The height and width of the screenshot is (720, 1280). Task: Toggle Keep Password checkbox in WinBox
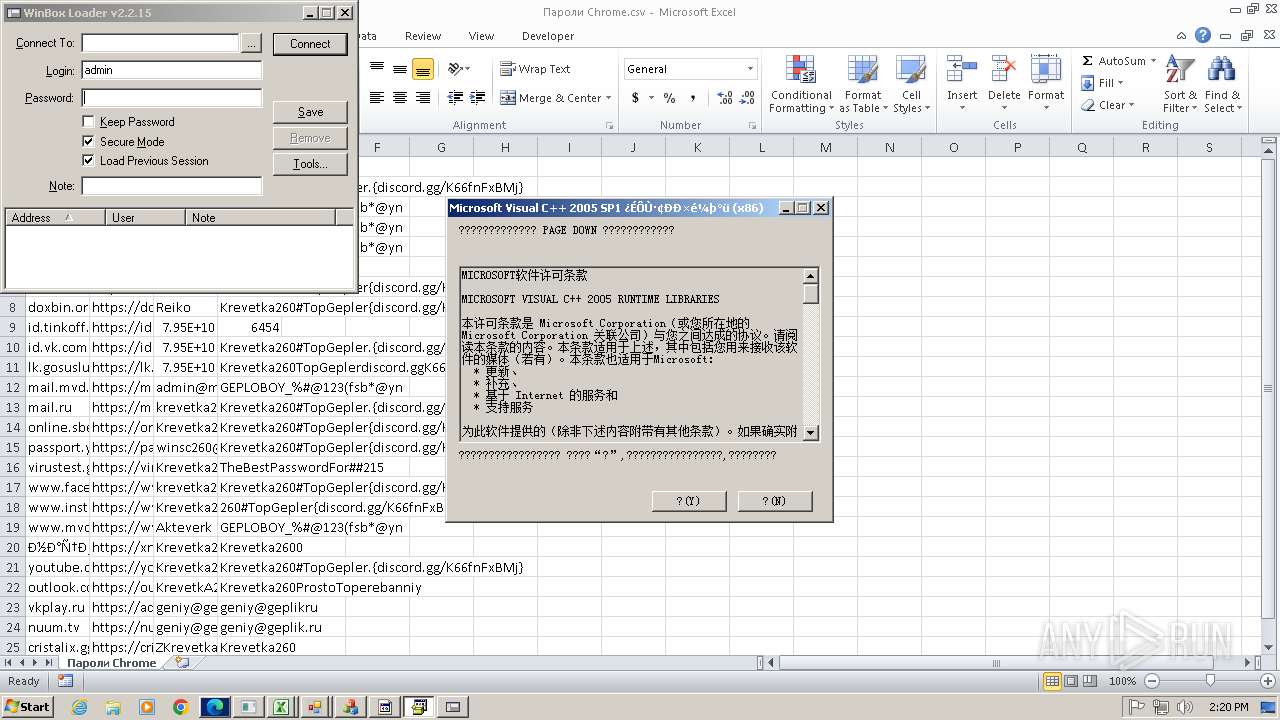click(x=89, y=122)
